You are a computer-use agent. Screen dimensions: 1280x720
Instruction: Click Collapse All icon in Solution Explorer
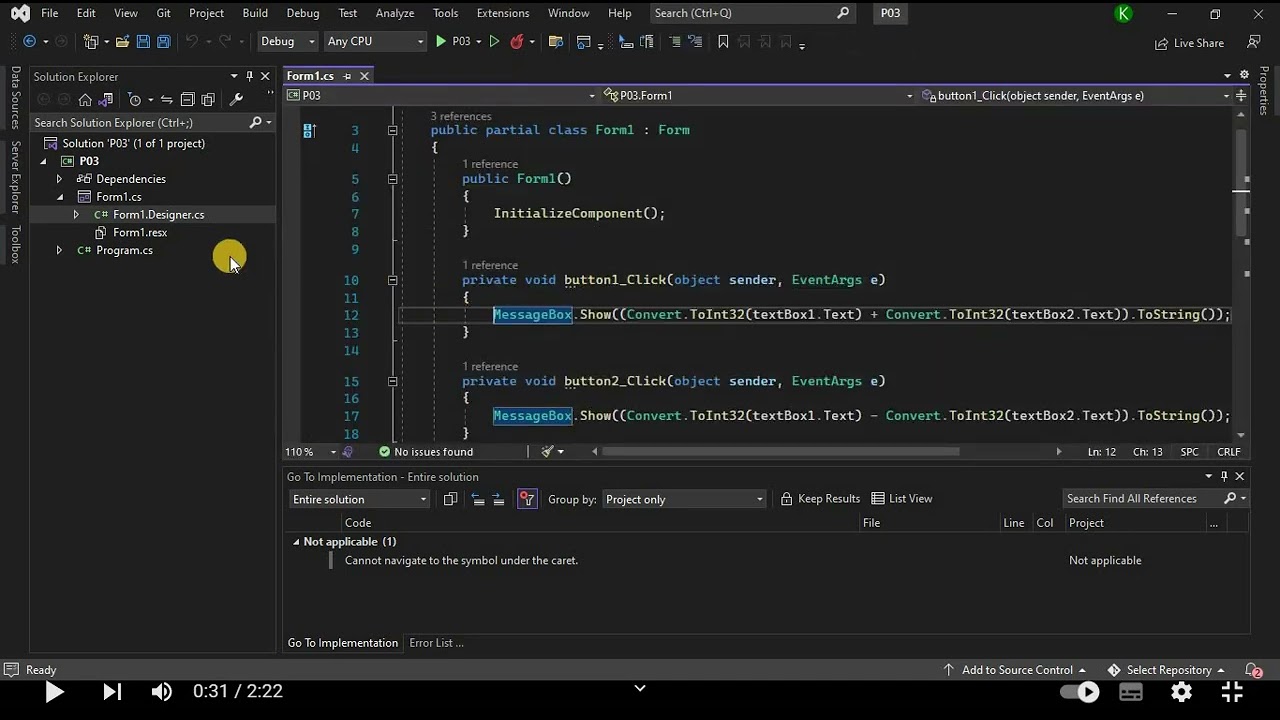click(x=187, y=99)
